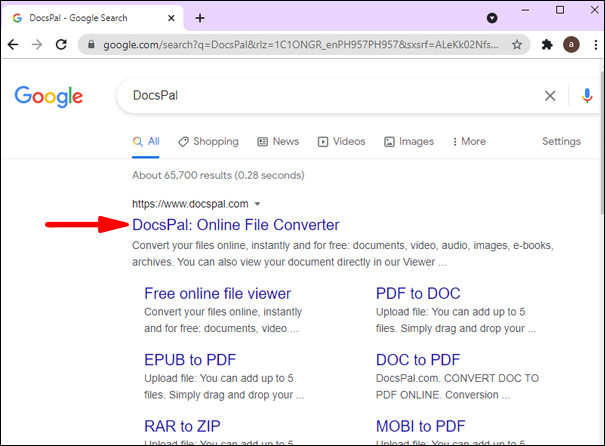Start voice search with the microphone

[587, 96]
